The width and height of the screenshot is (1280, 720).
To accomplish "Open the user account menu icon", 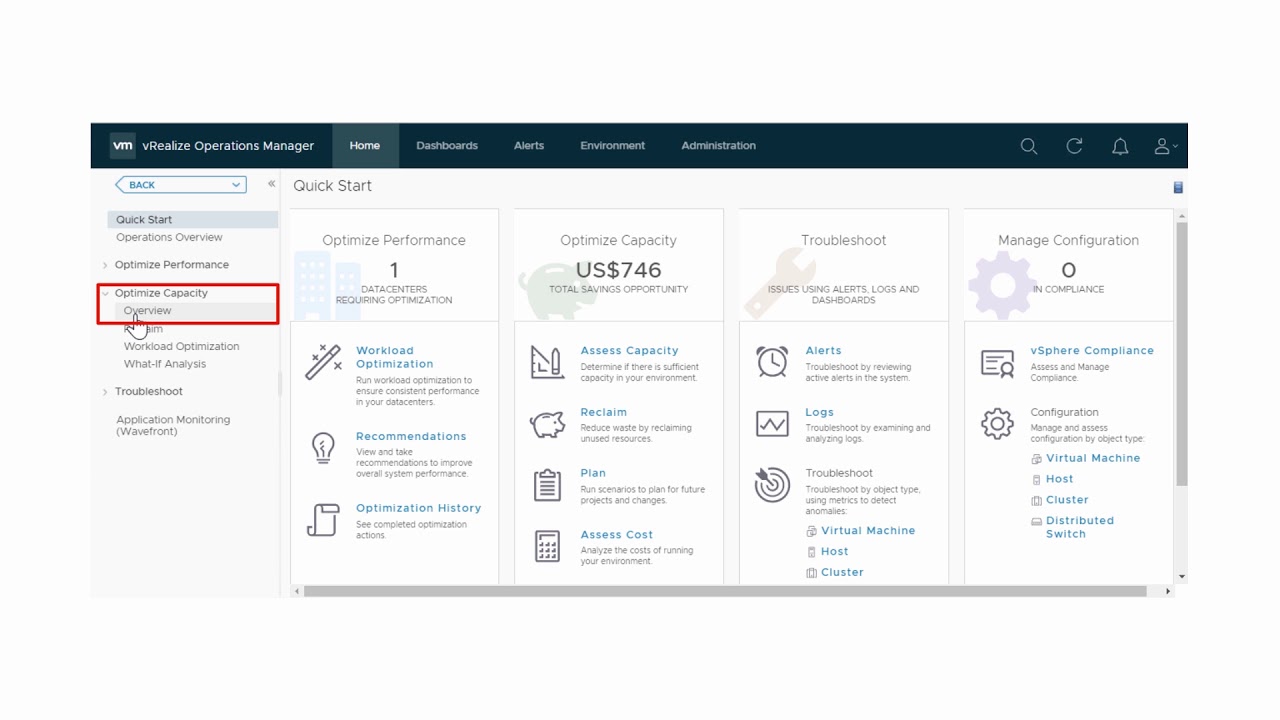I will click(1164, 146).
